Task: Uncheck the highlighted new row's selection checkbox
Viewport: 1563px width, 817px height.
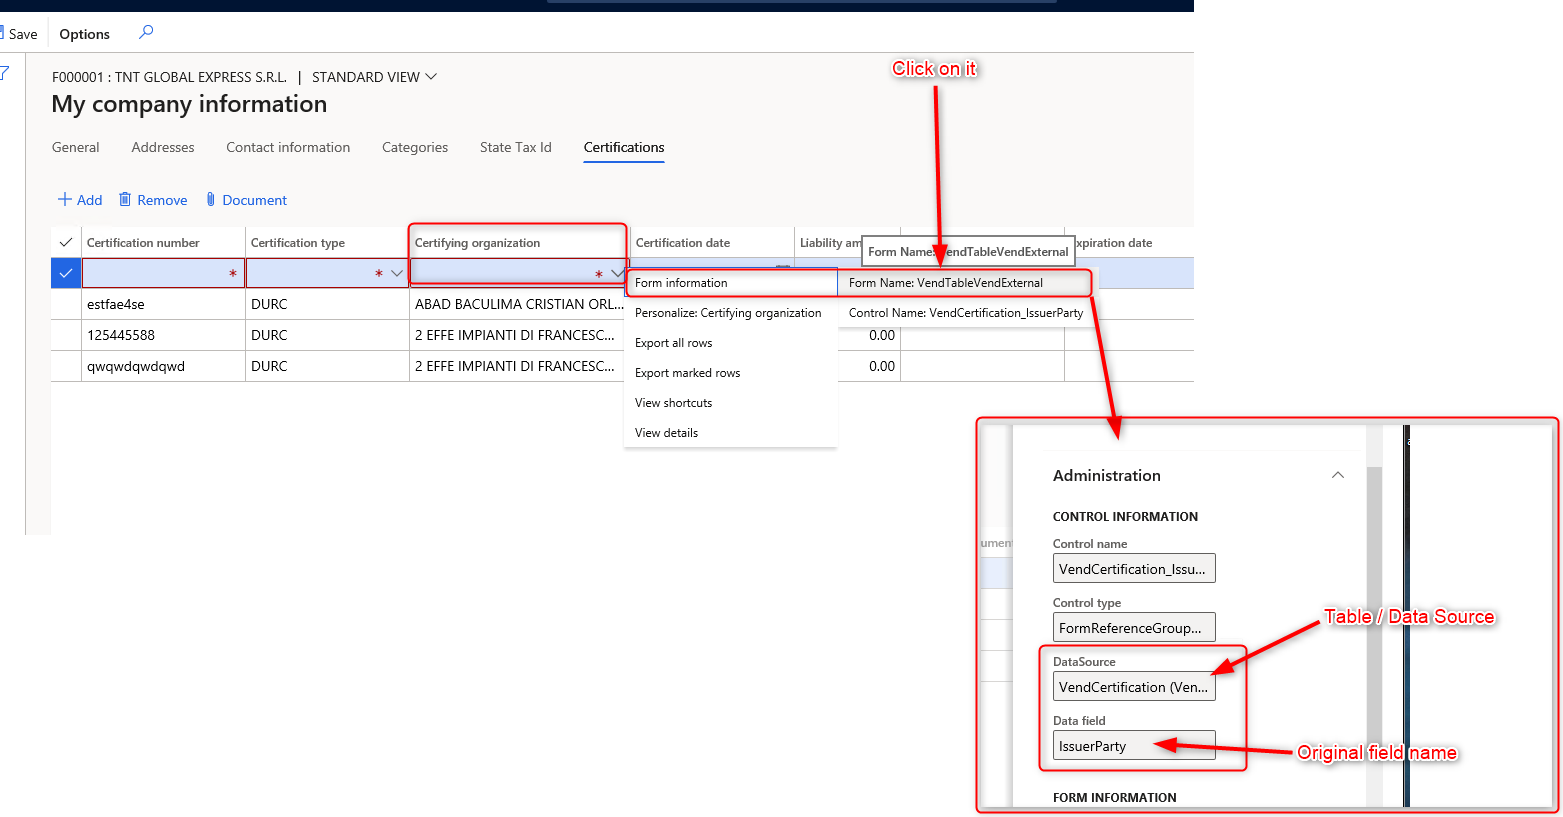Action: click(65, 272)
